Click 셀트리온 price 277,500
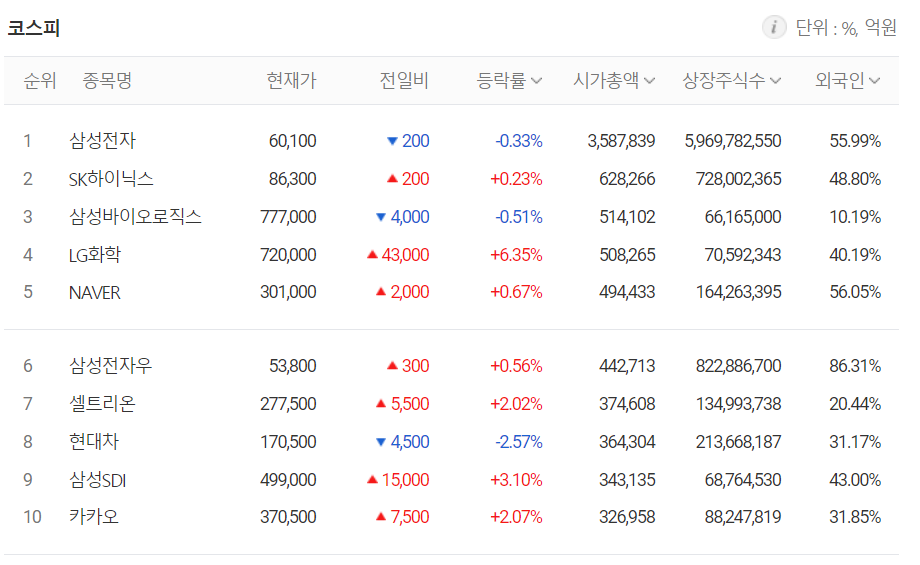Viewport: 920px width, 565px height. (288, 404)
